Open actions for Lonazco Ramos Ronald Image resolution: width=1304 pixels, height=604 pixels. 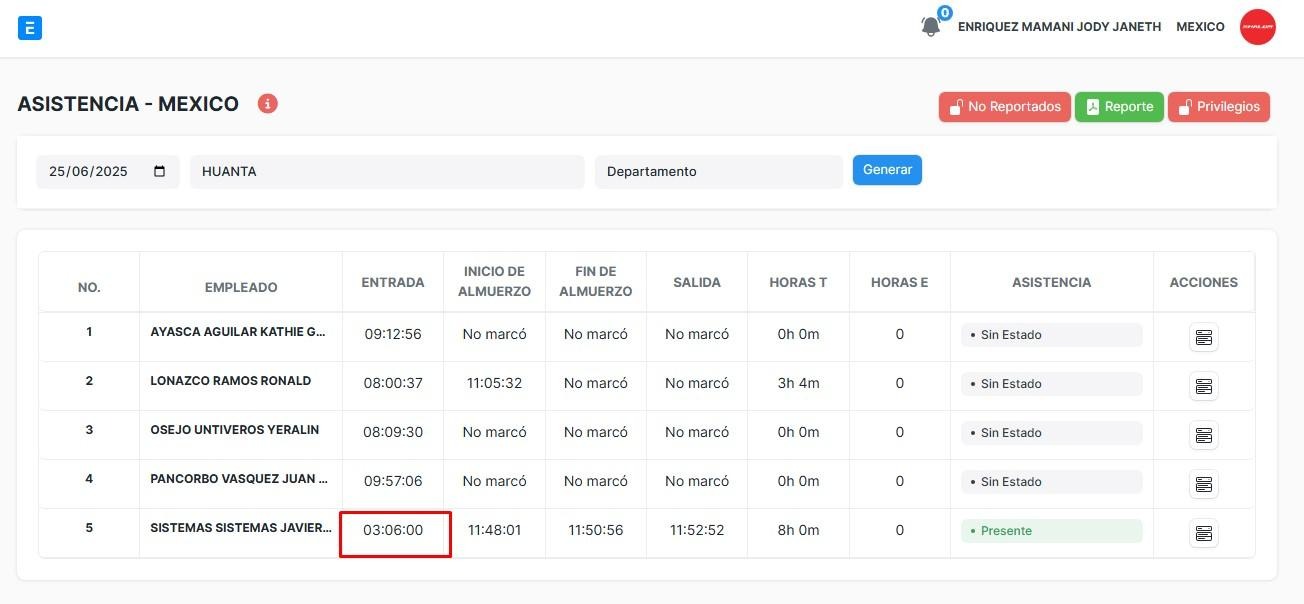[1203, 387]
